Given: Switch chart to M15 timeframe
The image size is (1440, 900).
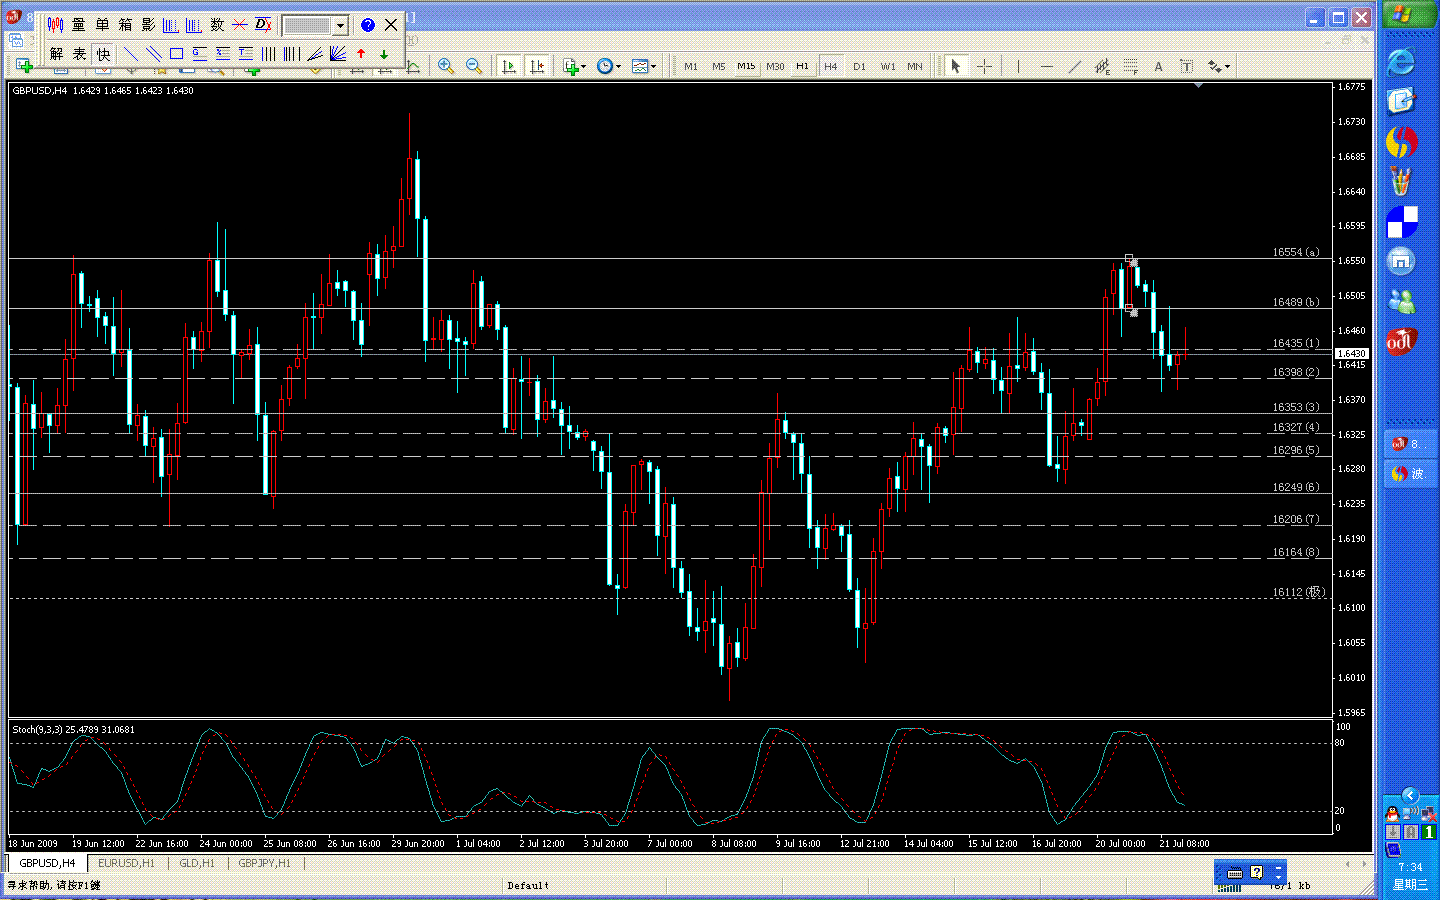Looking at the screenshot, I should pos(747,66).
